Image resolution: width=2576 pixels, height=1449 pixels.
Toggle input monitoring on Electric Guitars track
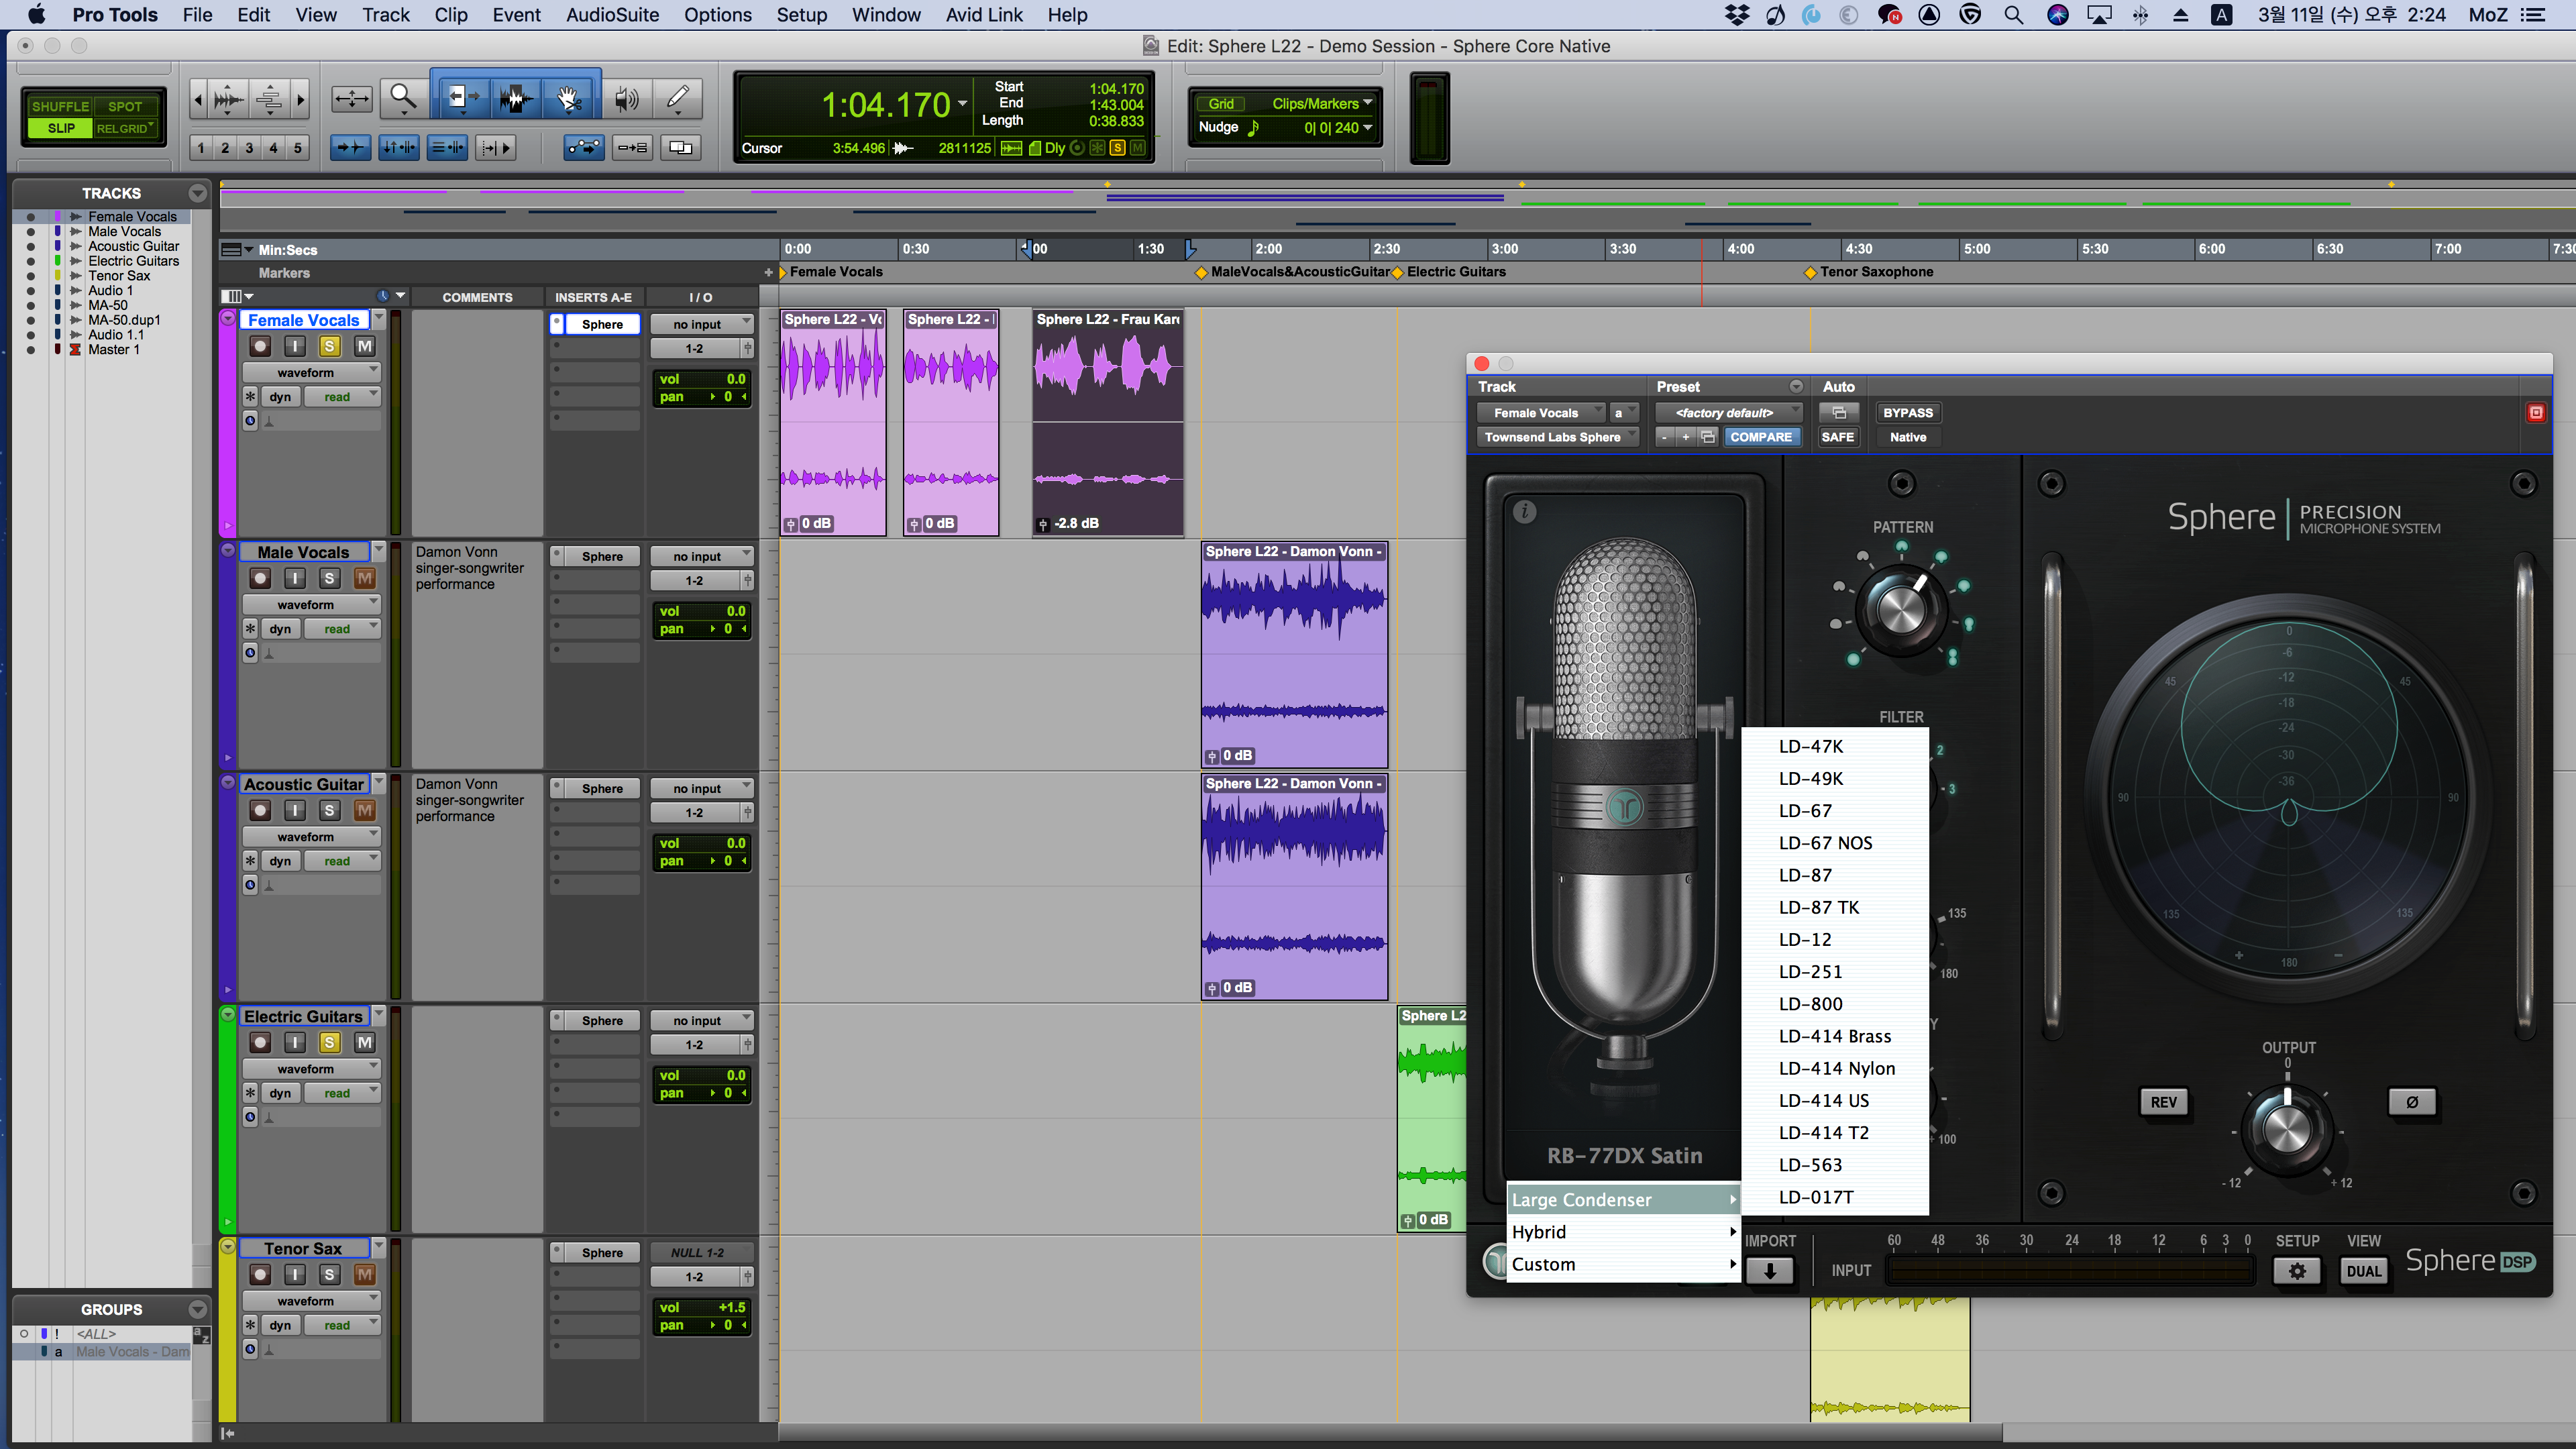tap(295, 1042)
